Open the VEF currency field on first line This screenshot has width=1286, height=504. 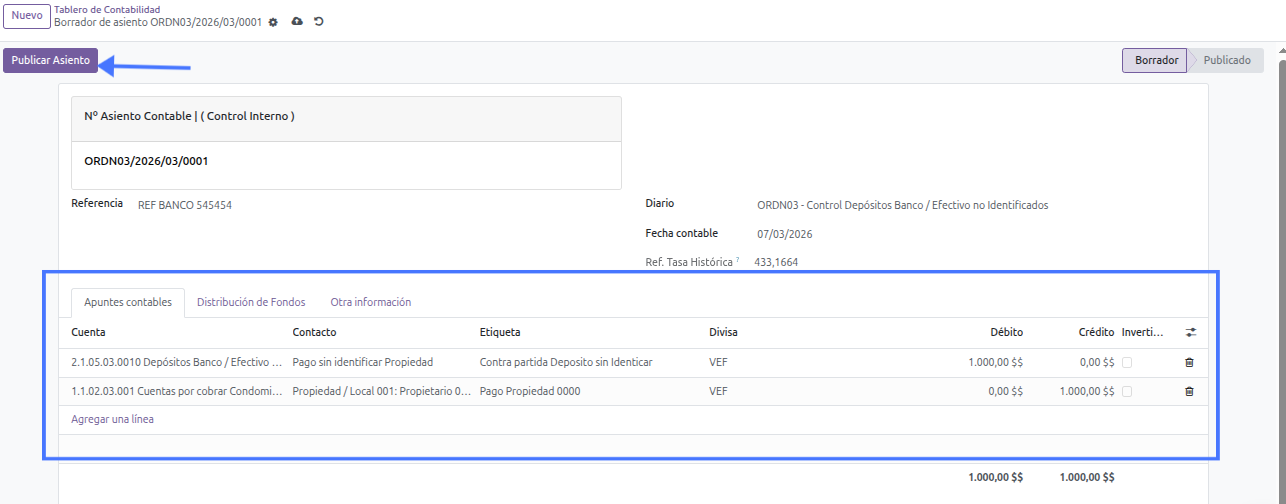(x=718, y=363)
